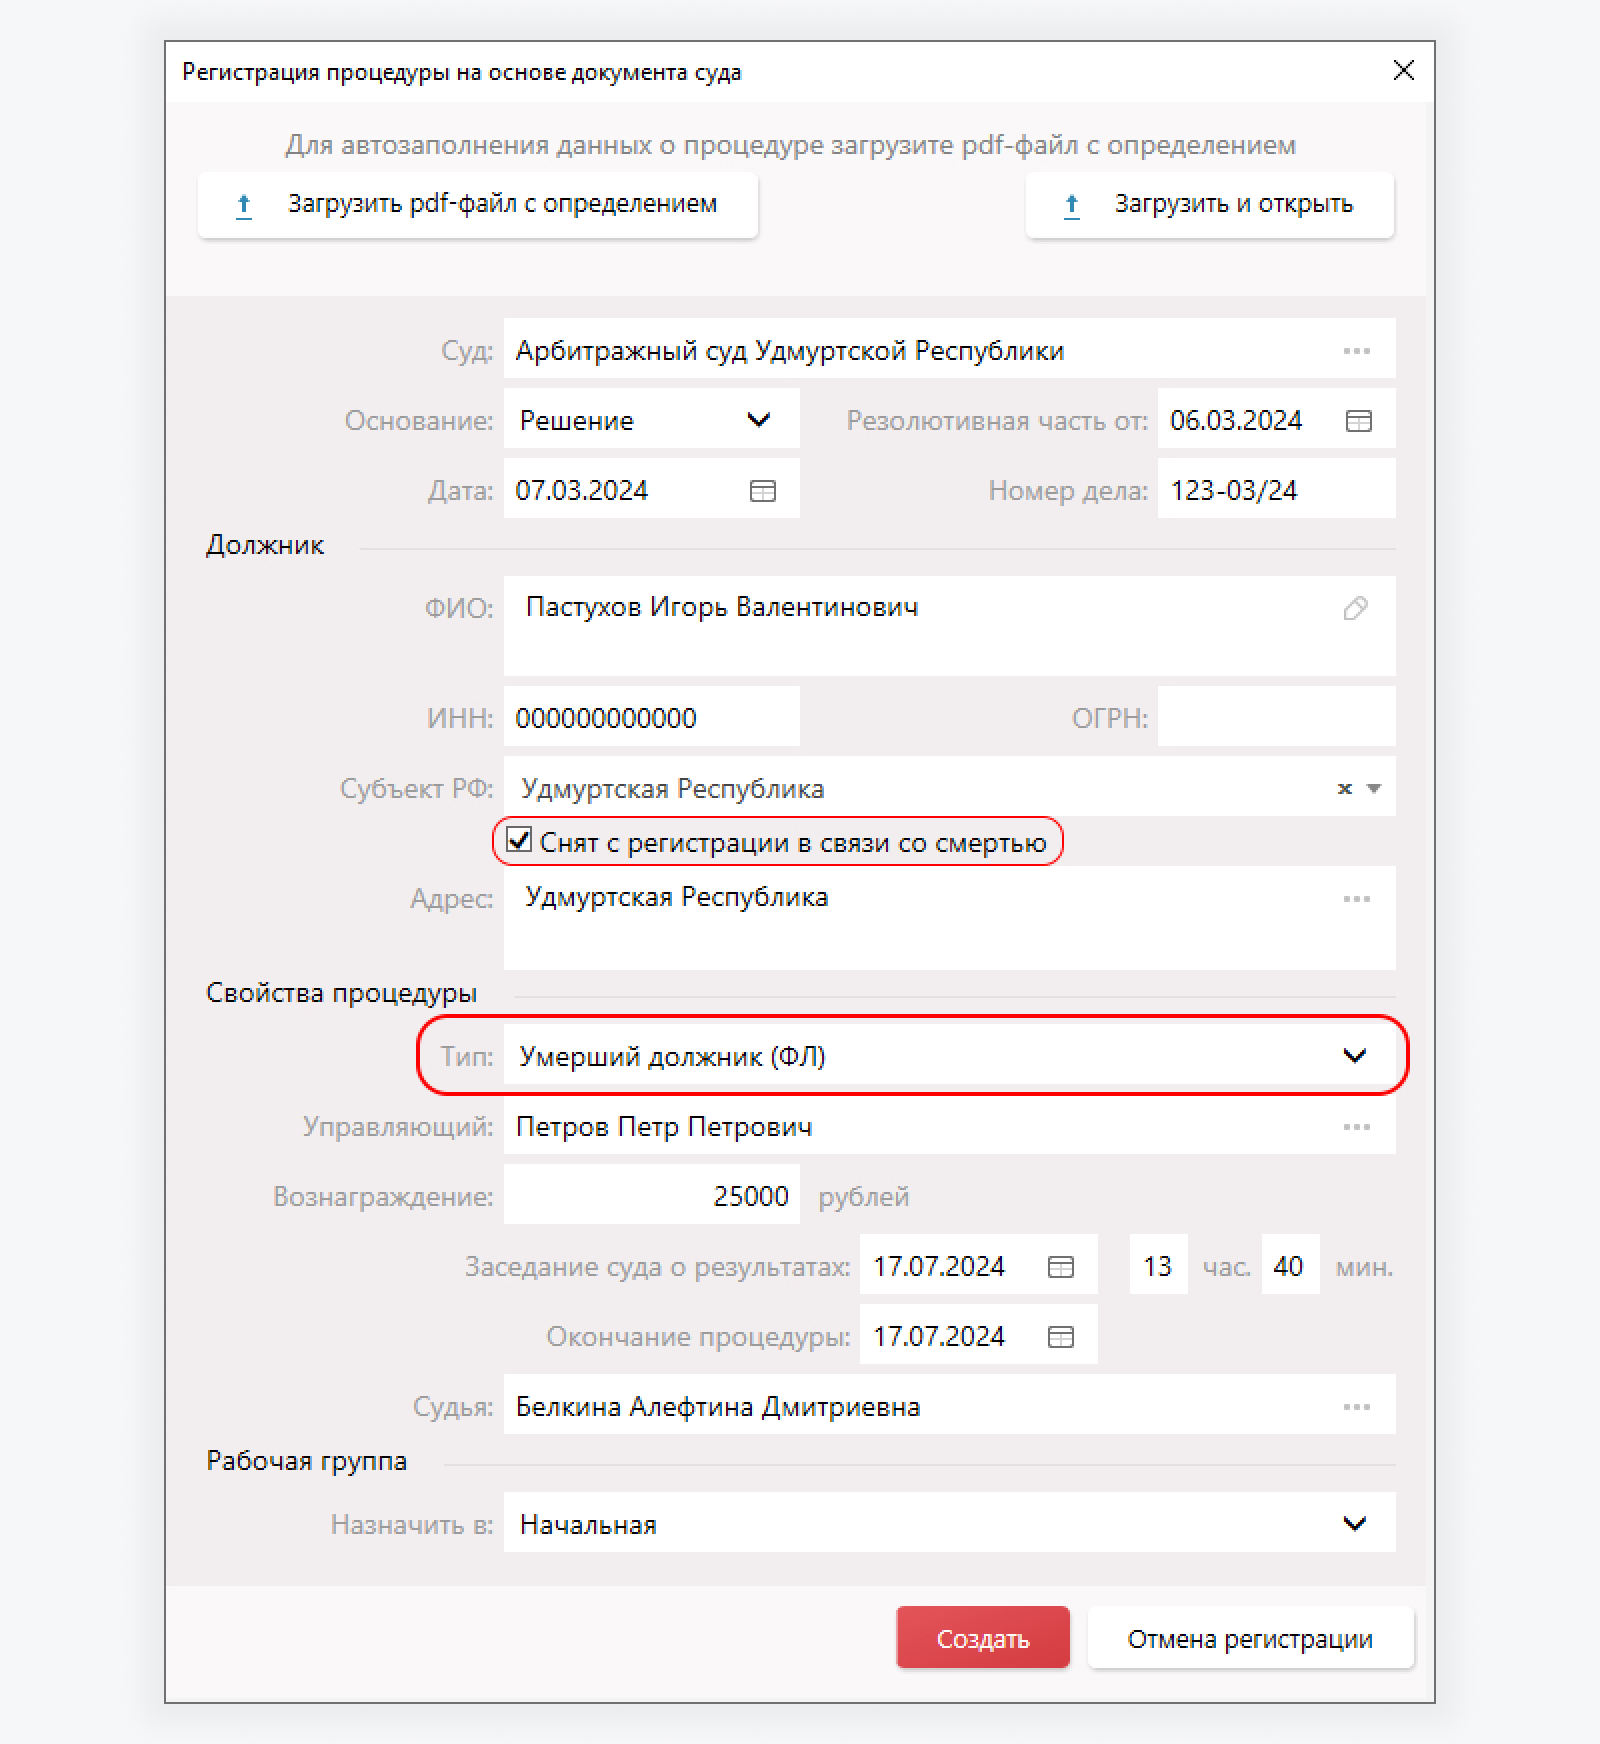
Task: Click upload arrow icon of Загрузить и открыть
Action: (x=1071, y=206)
